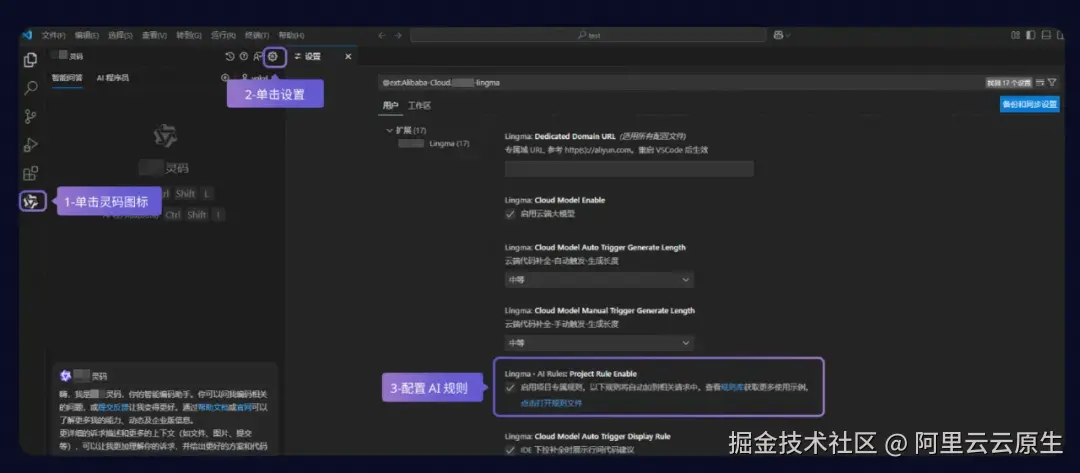Open the 编辑(E) menu
Screen dimensions: 1080x473
(x=87, y=35)
